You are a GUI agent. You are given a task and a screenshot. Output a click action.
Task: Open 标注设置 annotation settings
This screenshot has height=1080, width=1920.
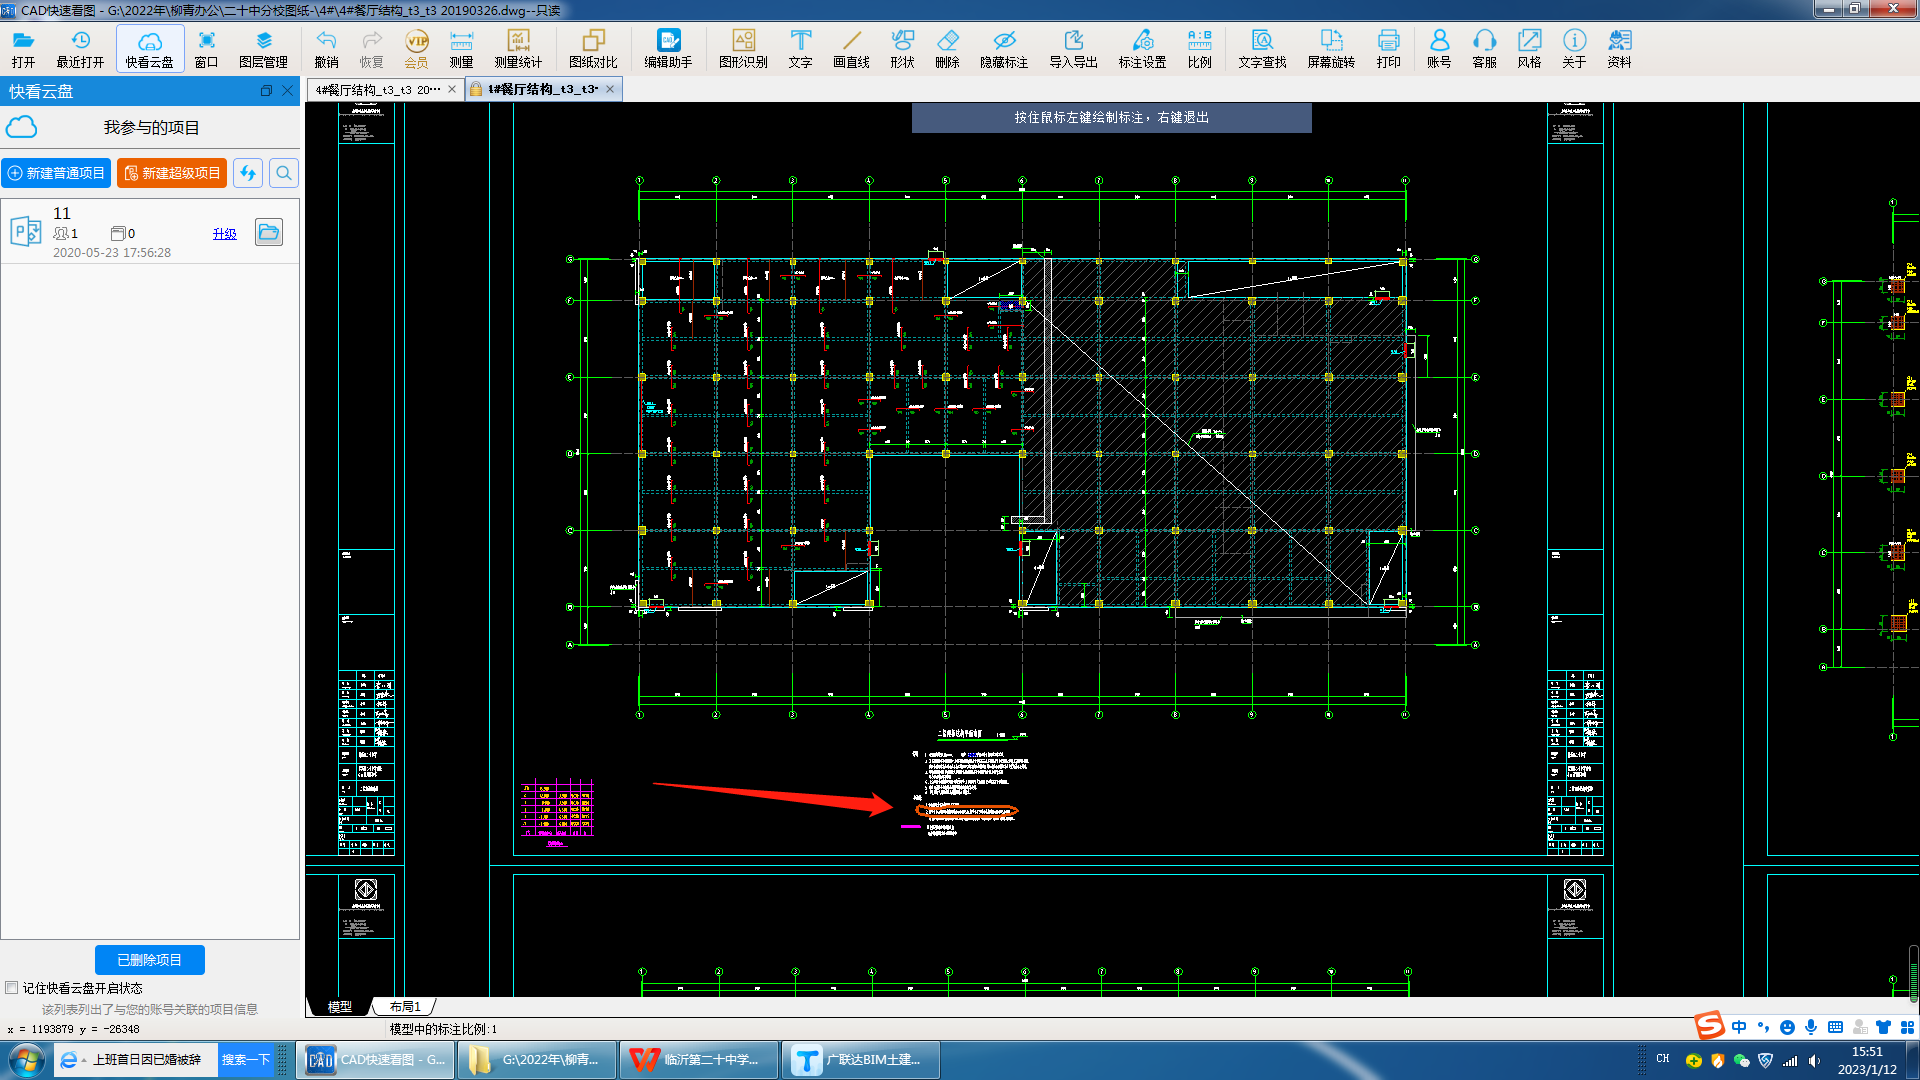[1142, 49]
